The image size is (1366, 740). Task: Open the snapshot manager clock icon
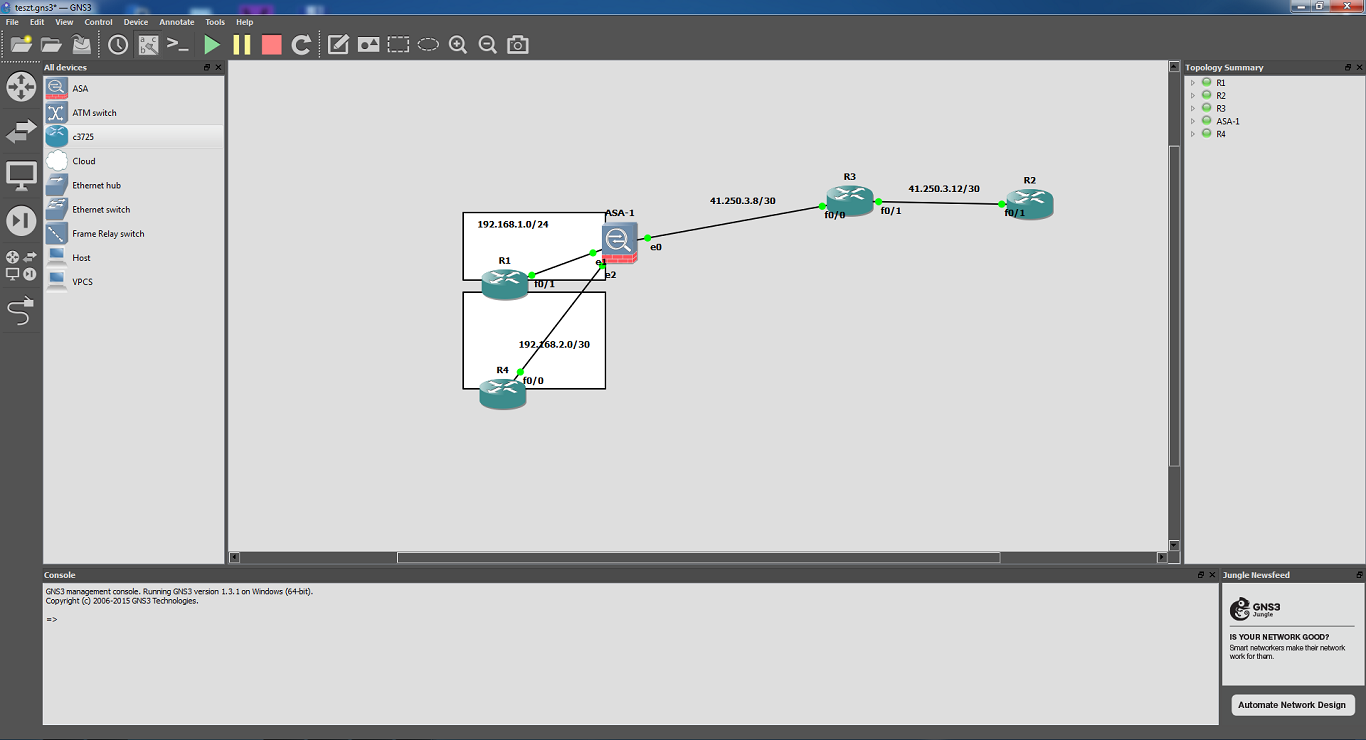click(x=118, y=44)
